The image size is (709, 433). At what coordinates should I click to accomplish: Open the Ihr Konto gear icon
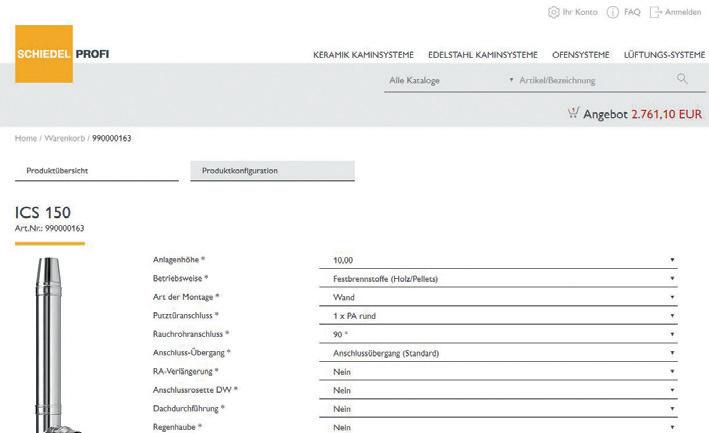553,12
